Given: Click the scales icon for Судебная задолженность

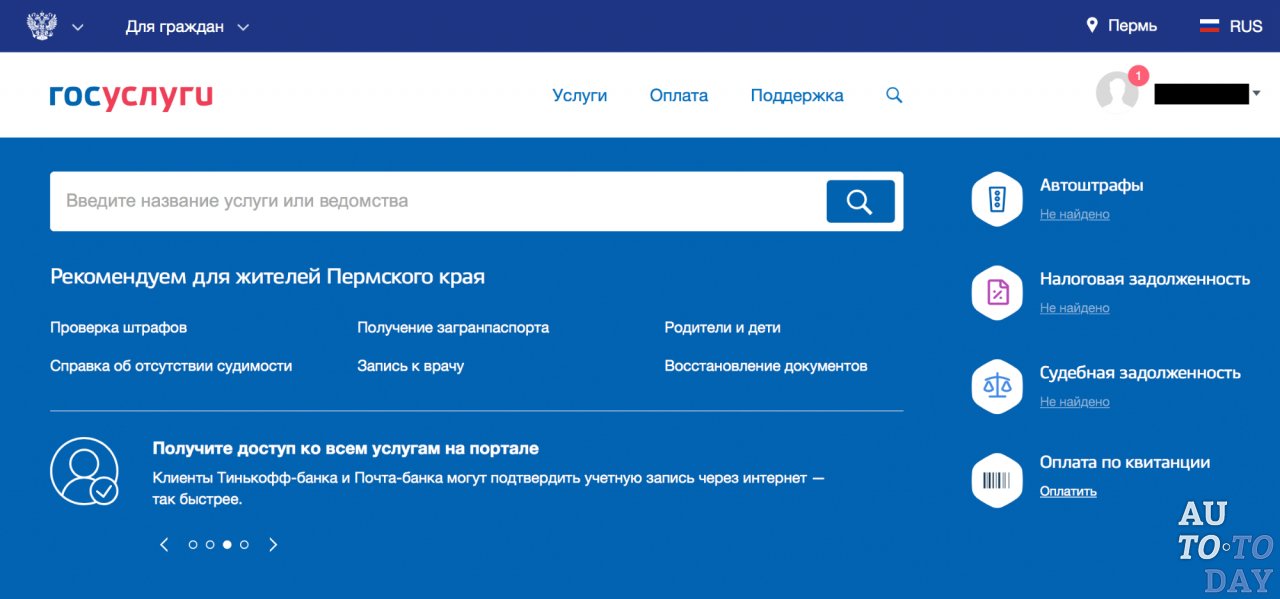Looking at the screenshot, I should point(996,385).
